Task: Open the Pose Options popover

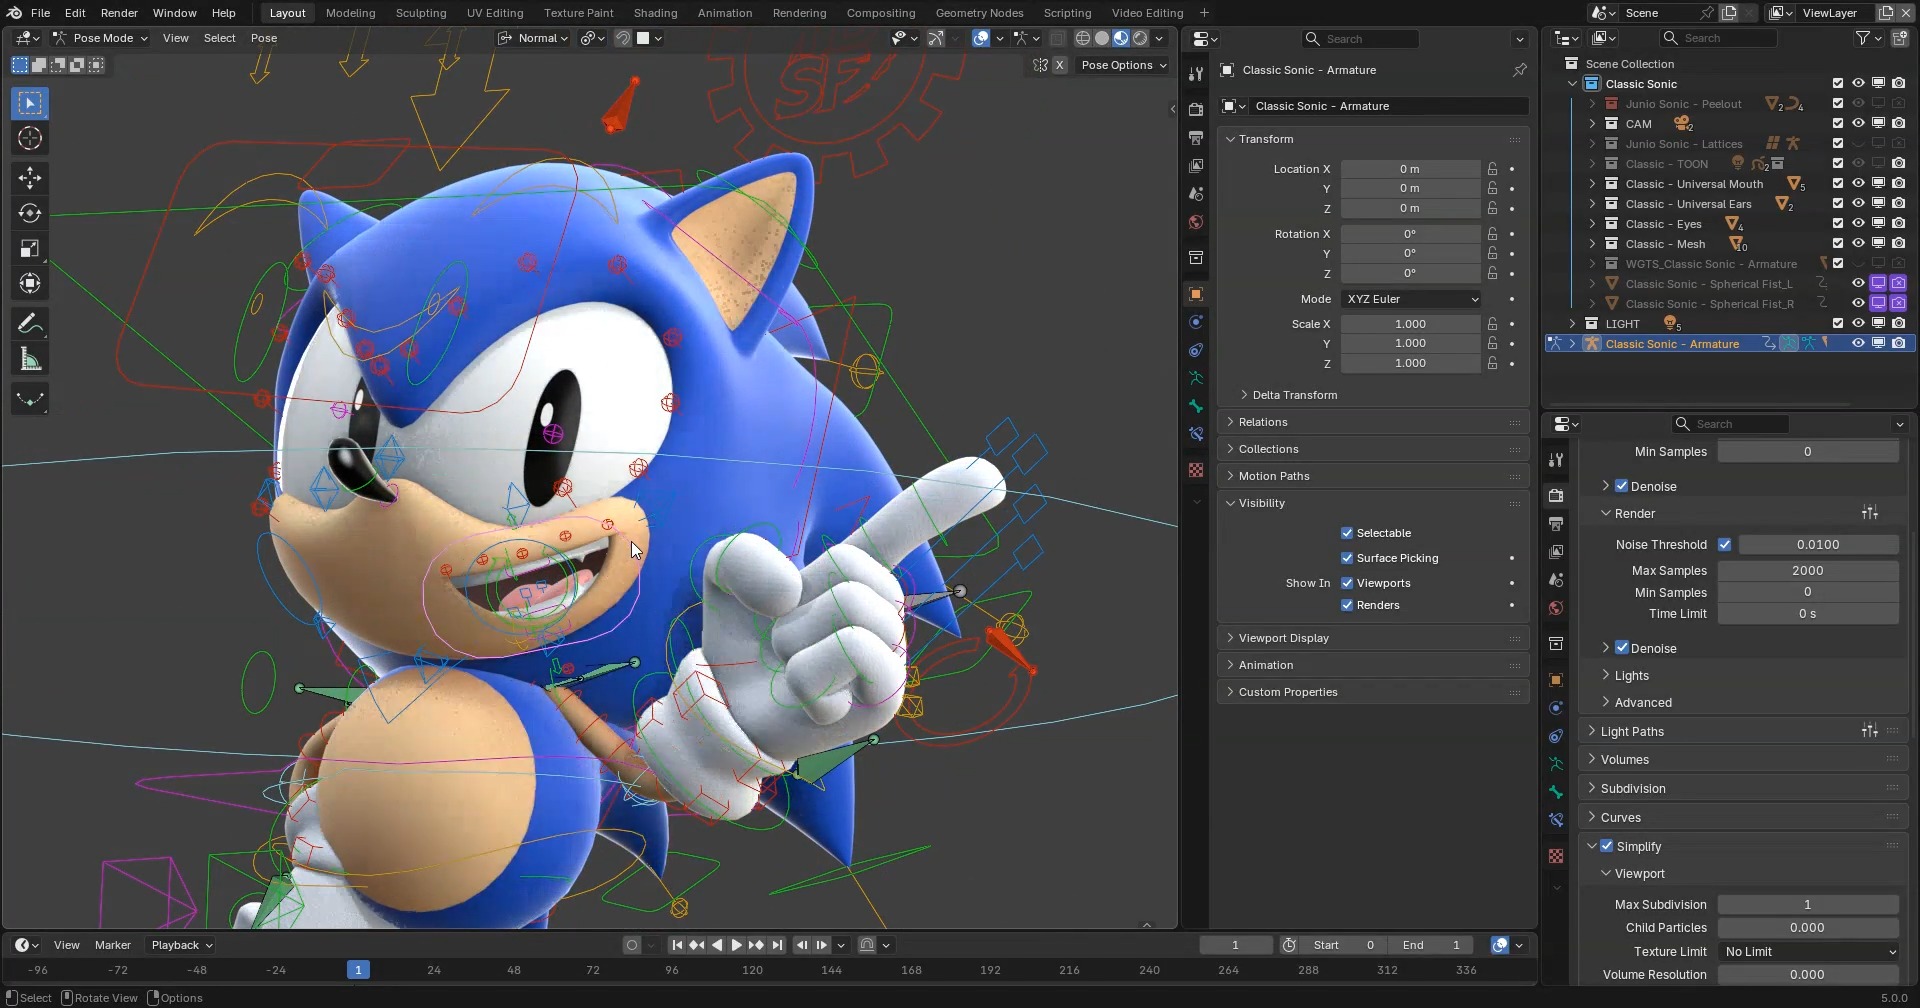Action: 1123,65
